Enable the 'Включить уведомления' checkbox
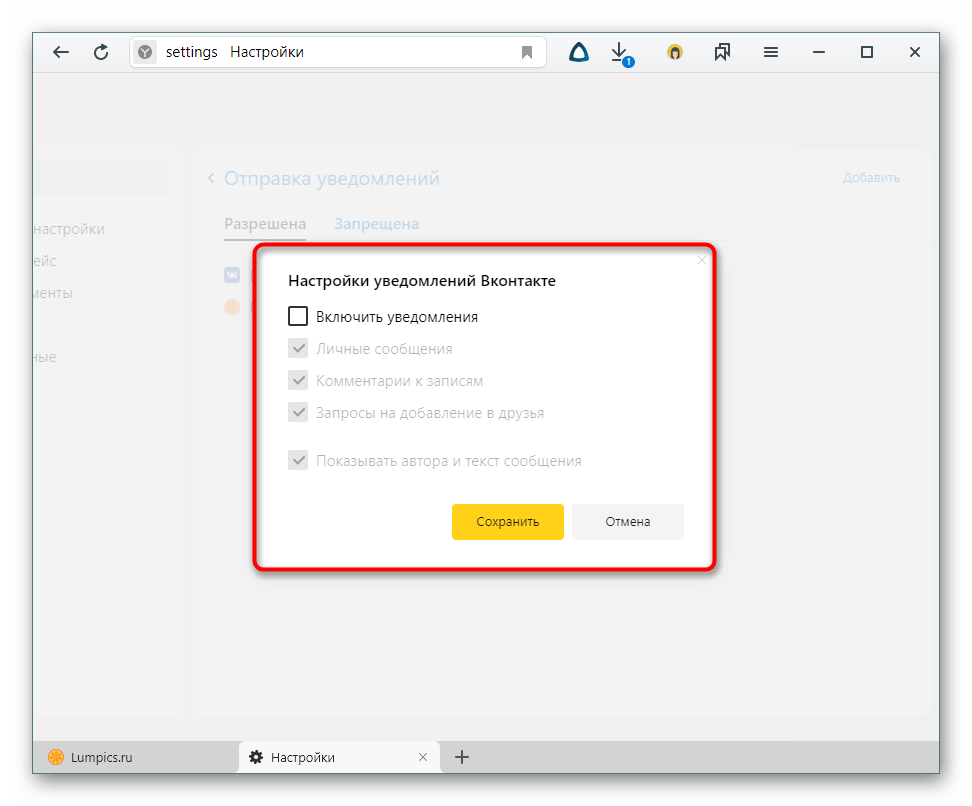The height and width of the screenshot is (806, 972). click(298, 317)
